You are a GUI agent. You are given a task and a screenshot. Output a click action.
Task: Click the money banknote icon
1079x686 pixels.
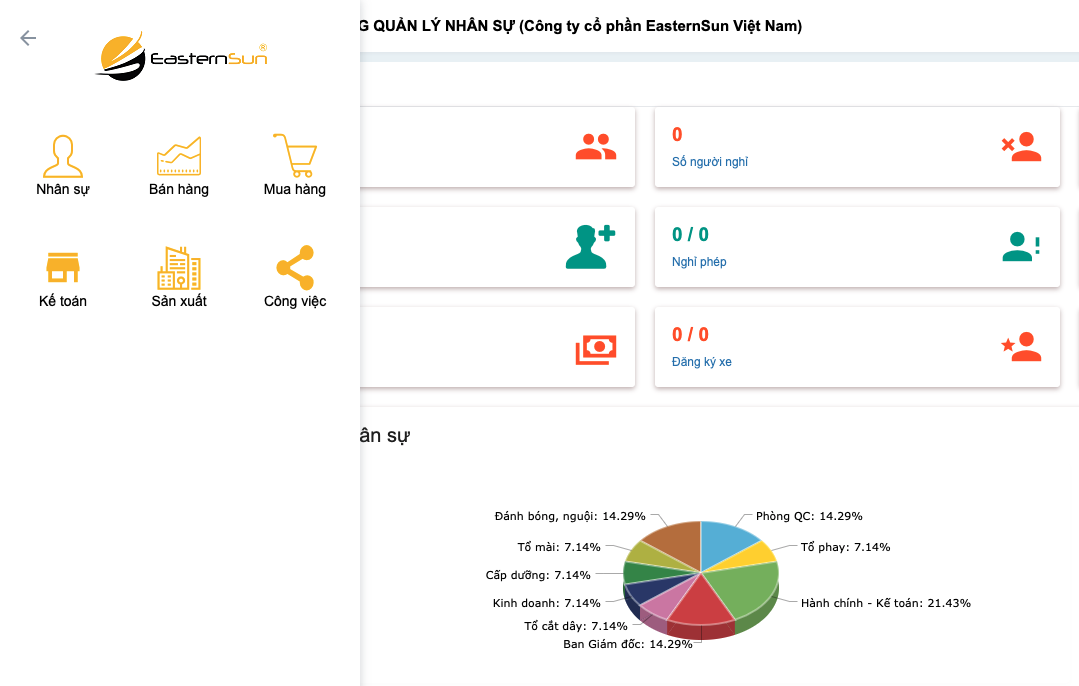tap(595, 348)
